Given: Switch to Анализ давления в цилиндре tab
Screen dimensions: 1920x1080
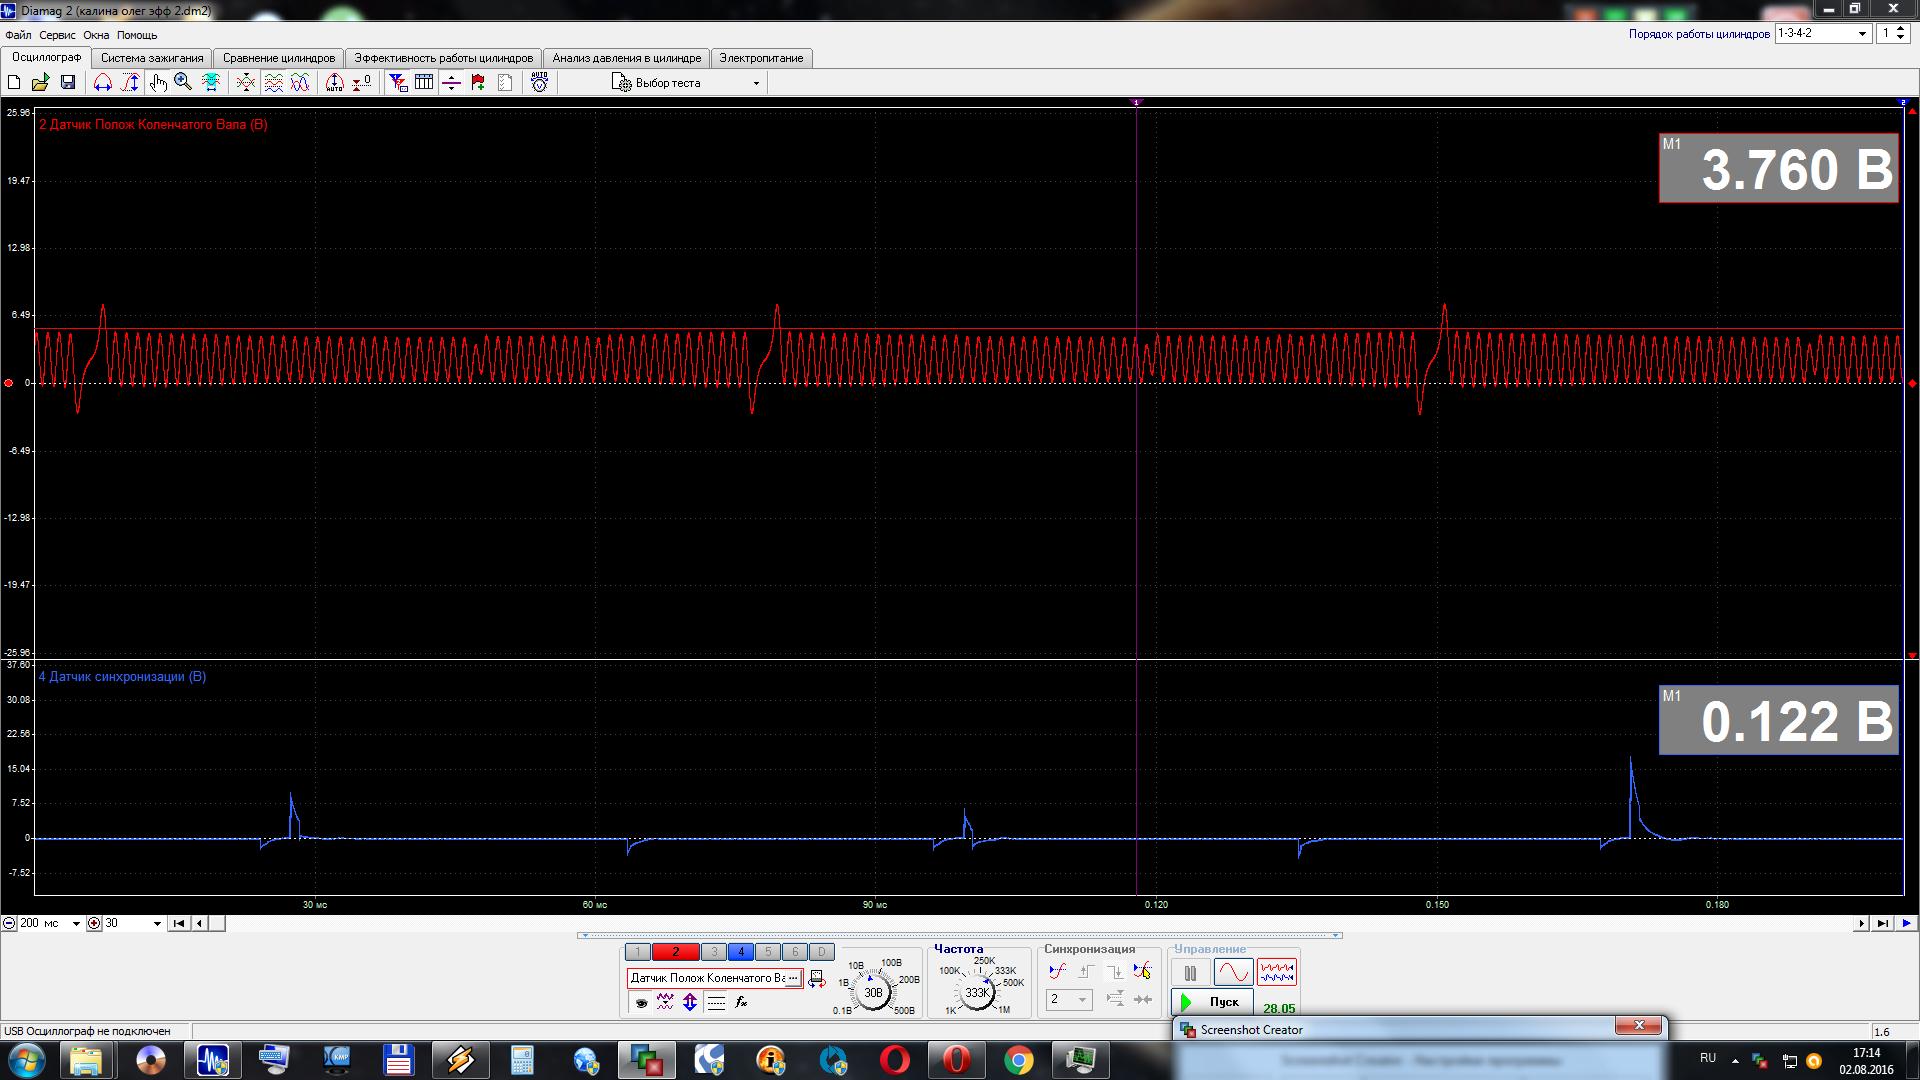Looking at the screenshot, I should 627,58.
